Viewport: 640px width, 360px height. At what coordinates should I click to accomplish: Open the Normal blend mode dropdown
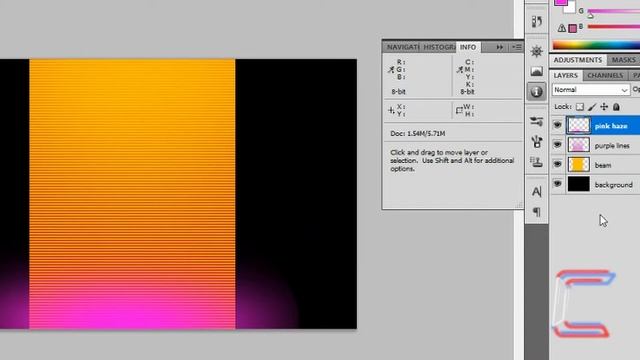591,90
